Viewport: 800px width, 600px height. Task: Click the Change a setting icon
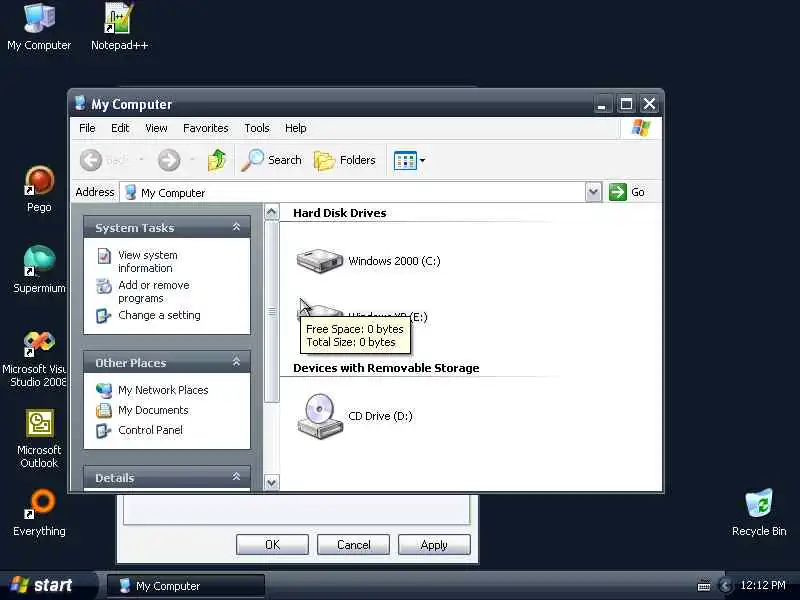click(104, 316)
